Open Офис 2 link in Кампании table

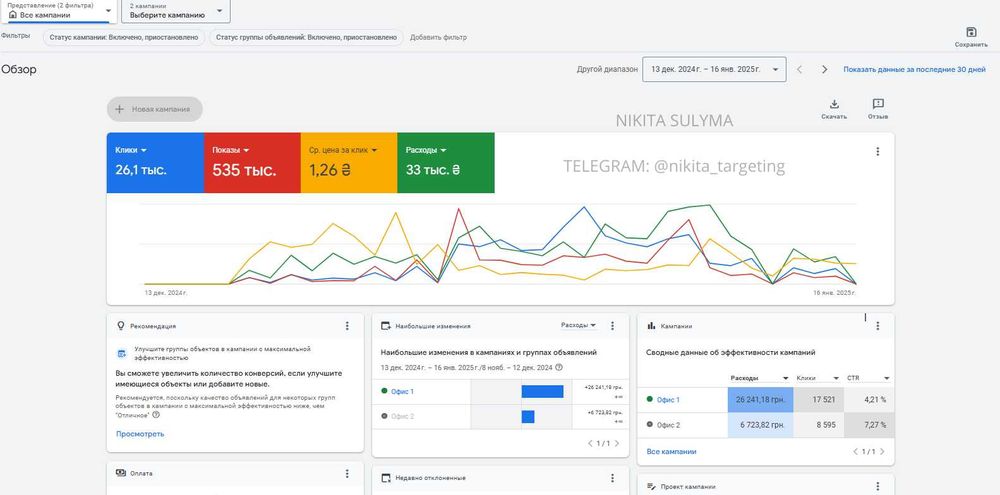click(668, 425)
